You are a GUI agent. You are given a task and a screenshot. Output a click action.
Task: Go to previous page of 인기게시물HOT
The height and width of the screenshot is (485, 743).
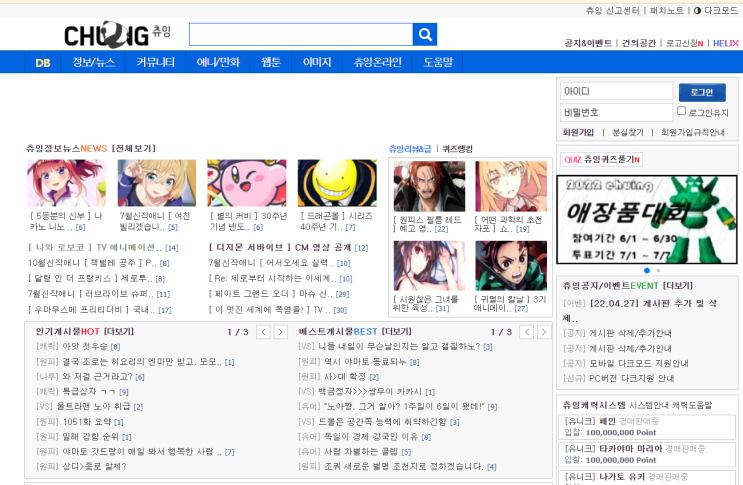pos(263,332)
